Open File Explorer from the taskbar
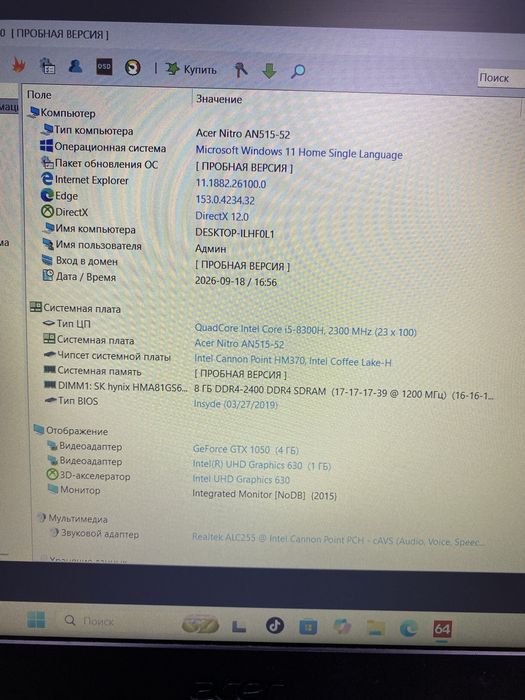 click(x=375, y=628)
